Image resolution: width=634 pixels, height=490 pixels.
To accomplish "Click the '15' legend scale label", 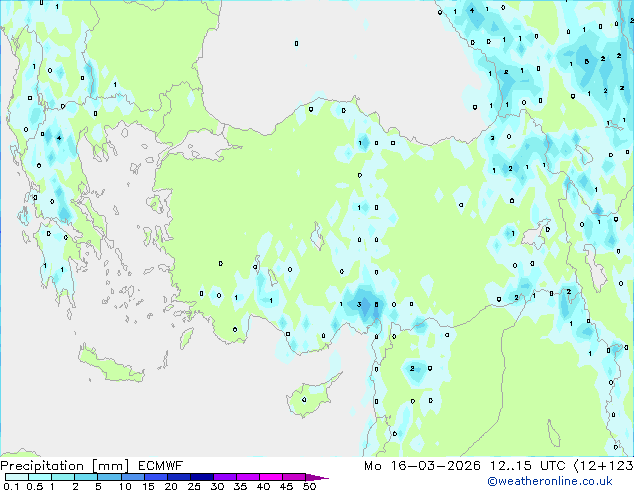I will (x=148, y=486).
